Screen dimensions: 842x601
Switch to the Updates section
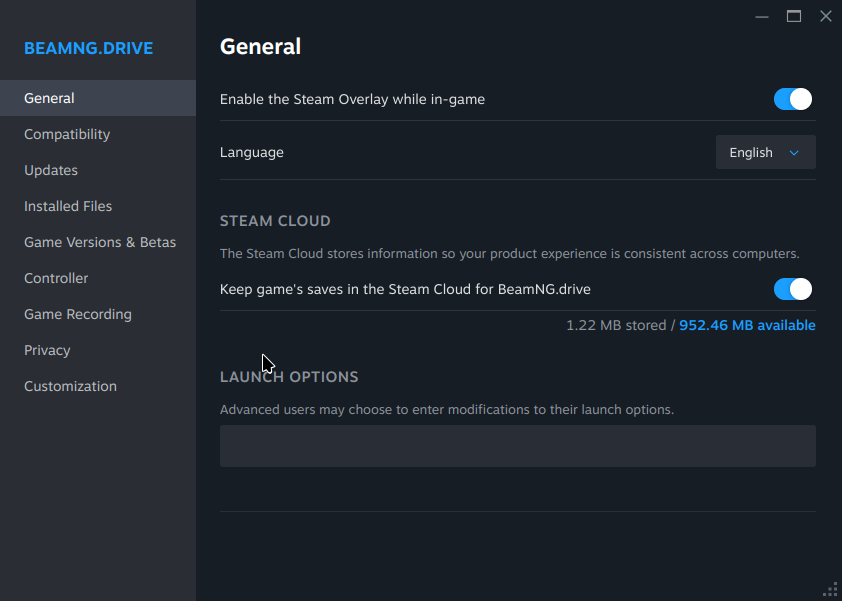(x=51, y=170)
